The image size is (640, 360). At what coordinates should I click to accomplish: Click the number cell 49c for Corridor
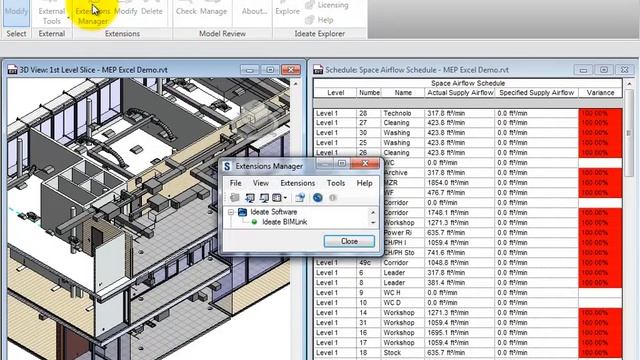click(369, 263)
